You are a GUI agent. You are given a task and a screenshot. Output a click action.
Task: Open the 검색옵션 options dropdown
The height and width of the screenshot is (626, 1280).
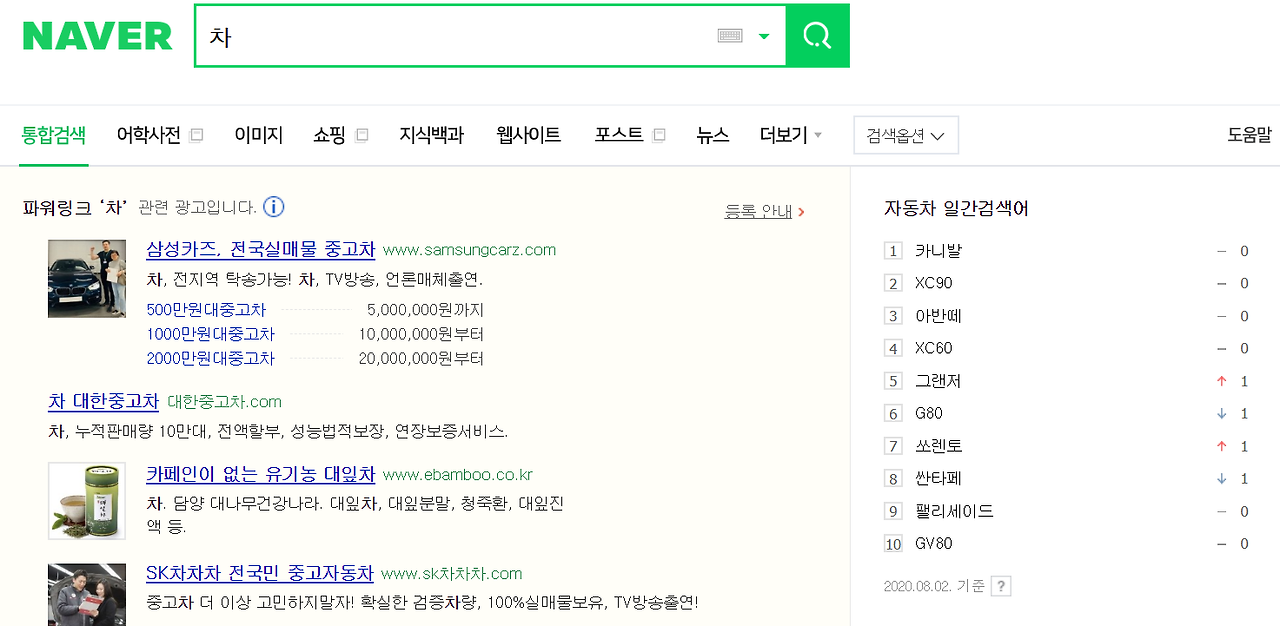pos(905,134)
